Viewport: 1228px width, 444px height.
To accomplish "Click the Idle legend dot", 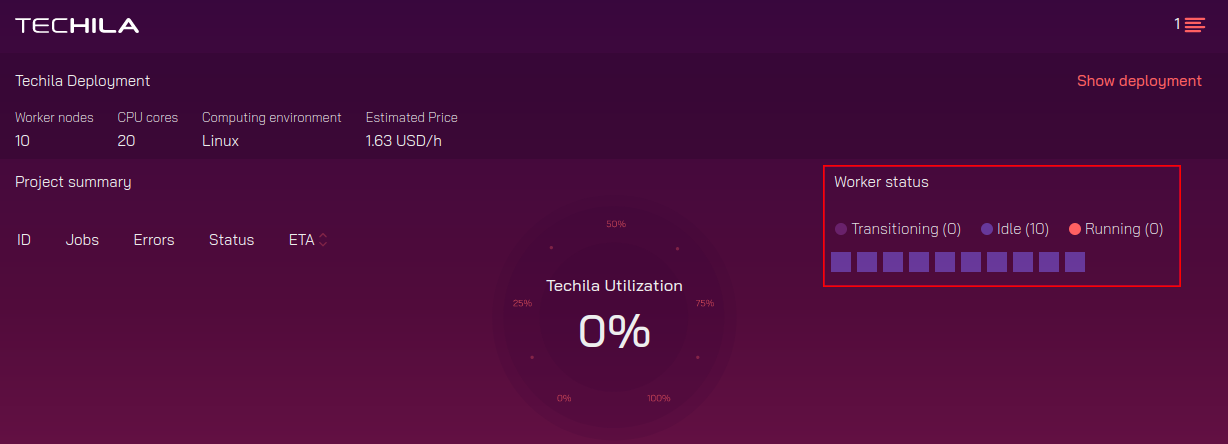I will pos(987,229).
